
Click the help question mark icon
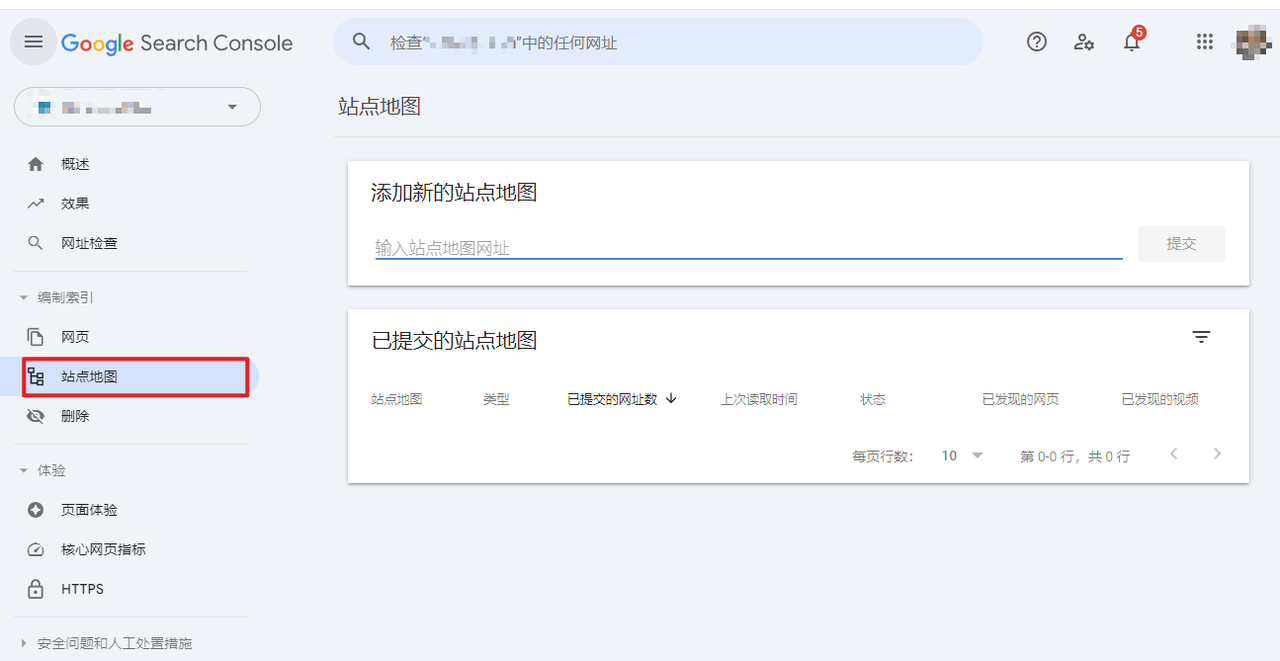(1037, 42)
